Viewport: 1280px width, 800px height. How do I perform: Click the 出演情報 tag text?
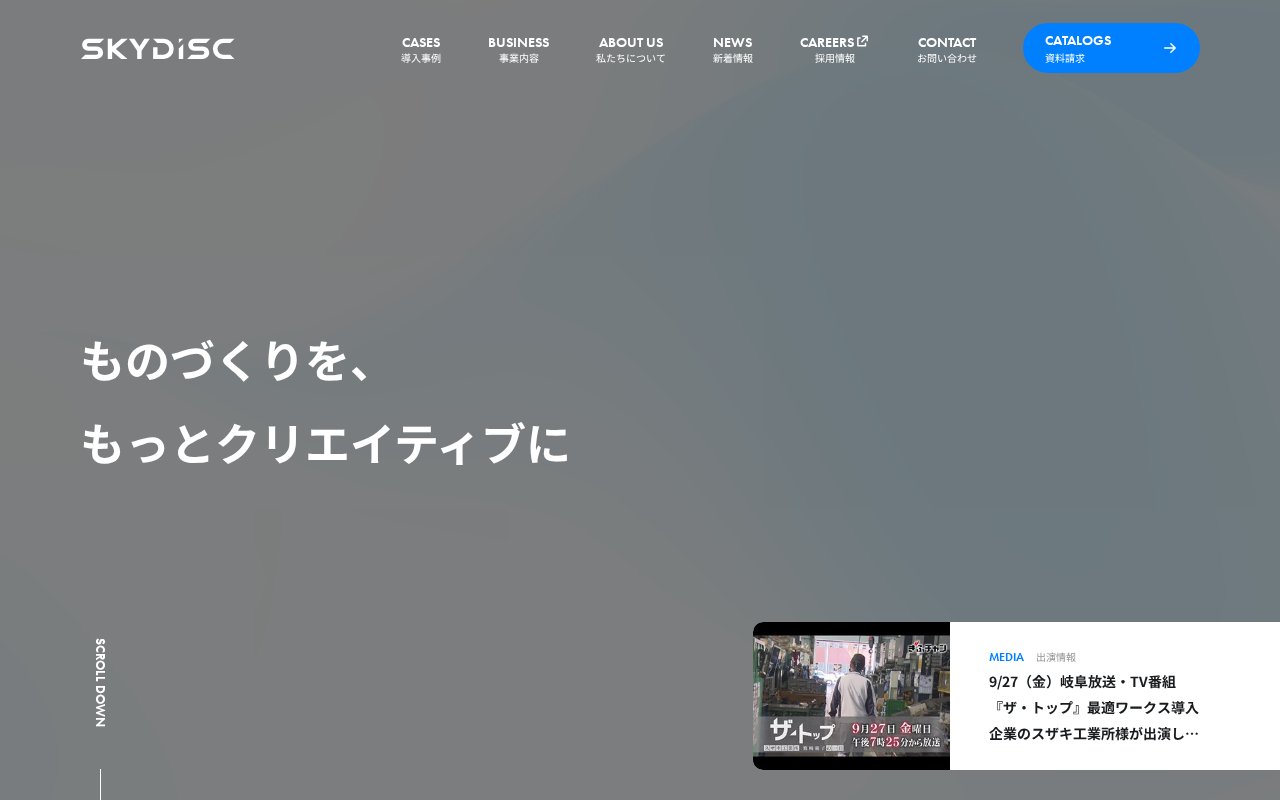coord(1056,657)
